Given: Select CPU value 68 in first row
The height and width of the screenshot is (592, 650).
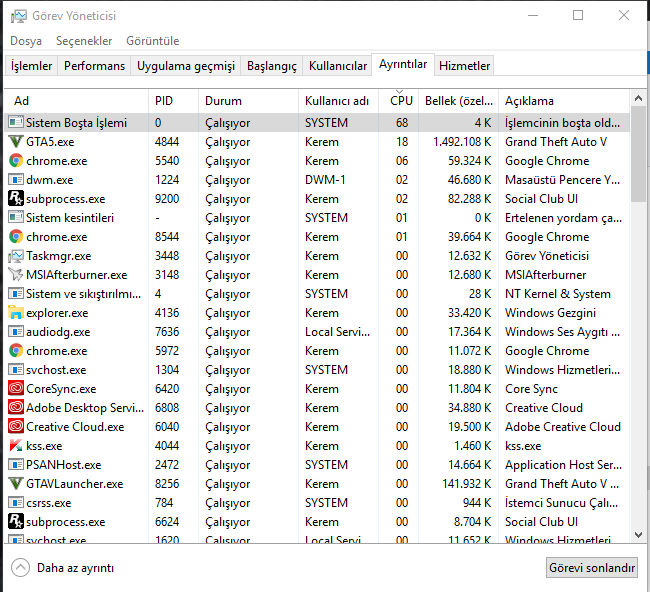Looking at the screenshot, I should (402, 123).
